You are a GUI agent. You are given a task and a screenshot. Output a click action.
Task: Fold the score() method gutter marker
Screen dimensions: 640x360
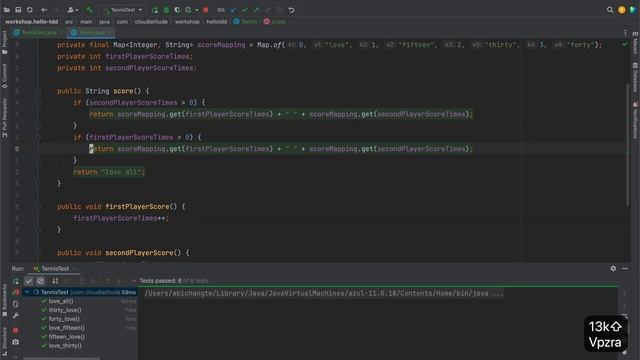click(38, 91)
